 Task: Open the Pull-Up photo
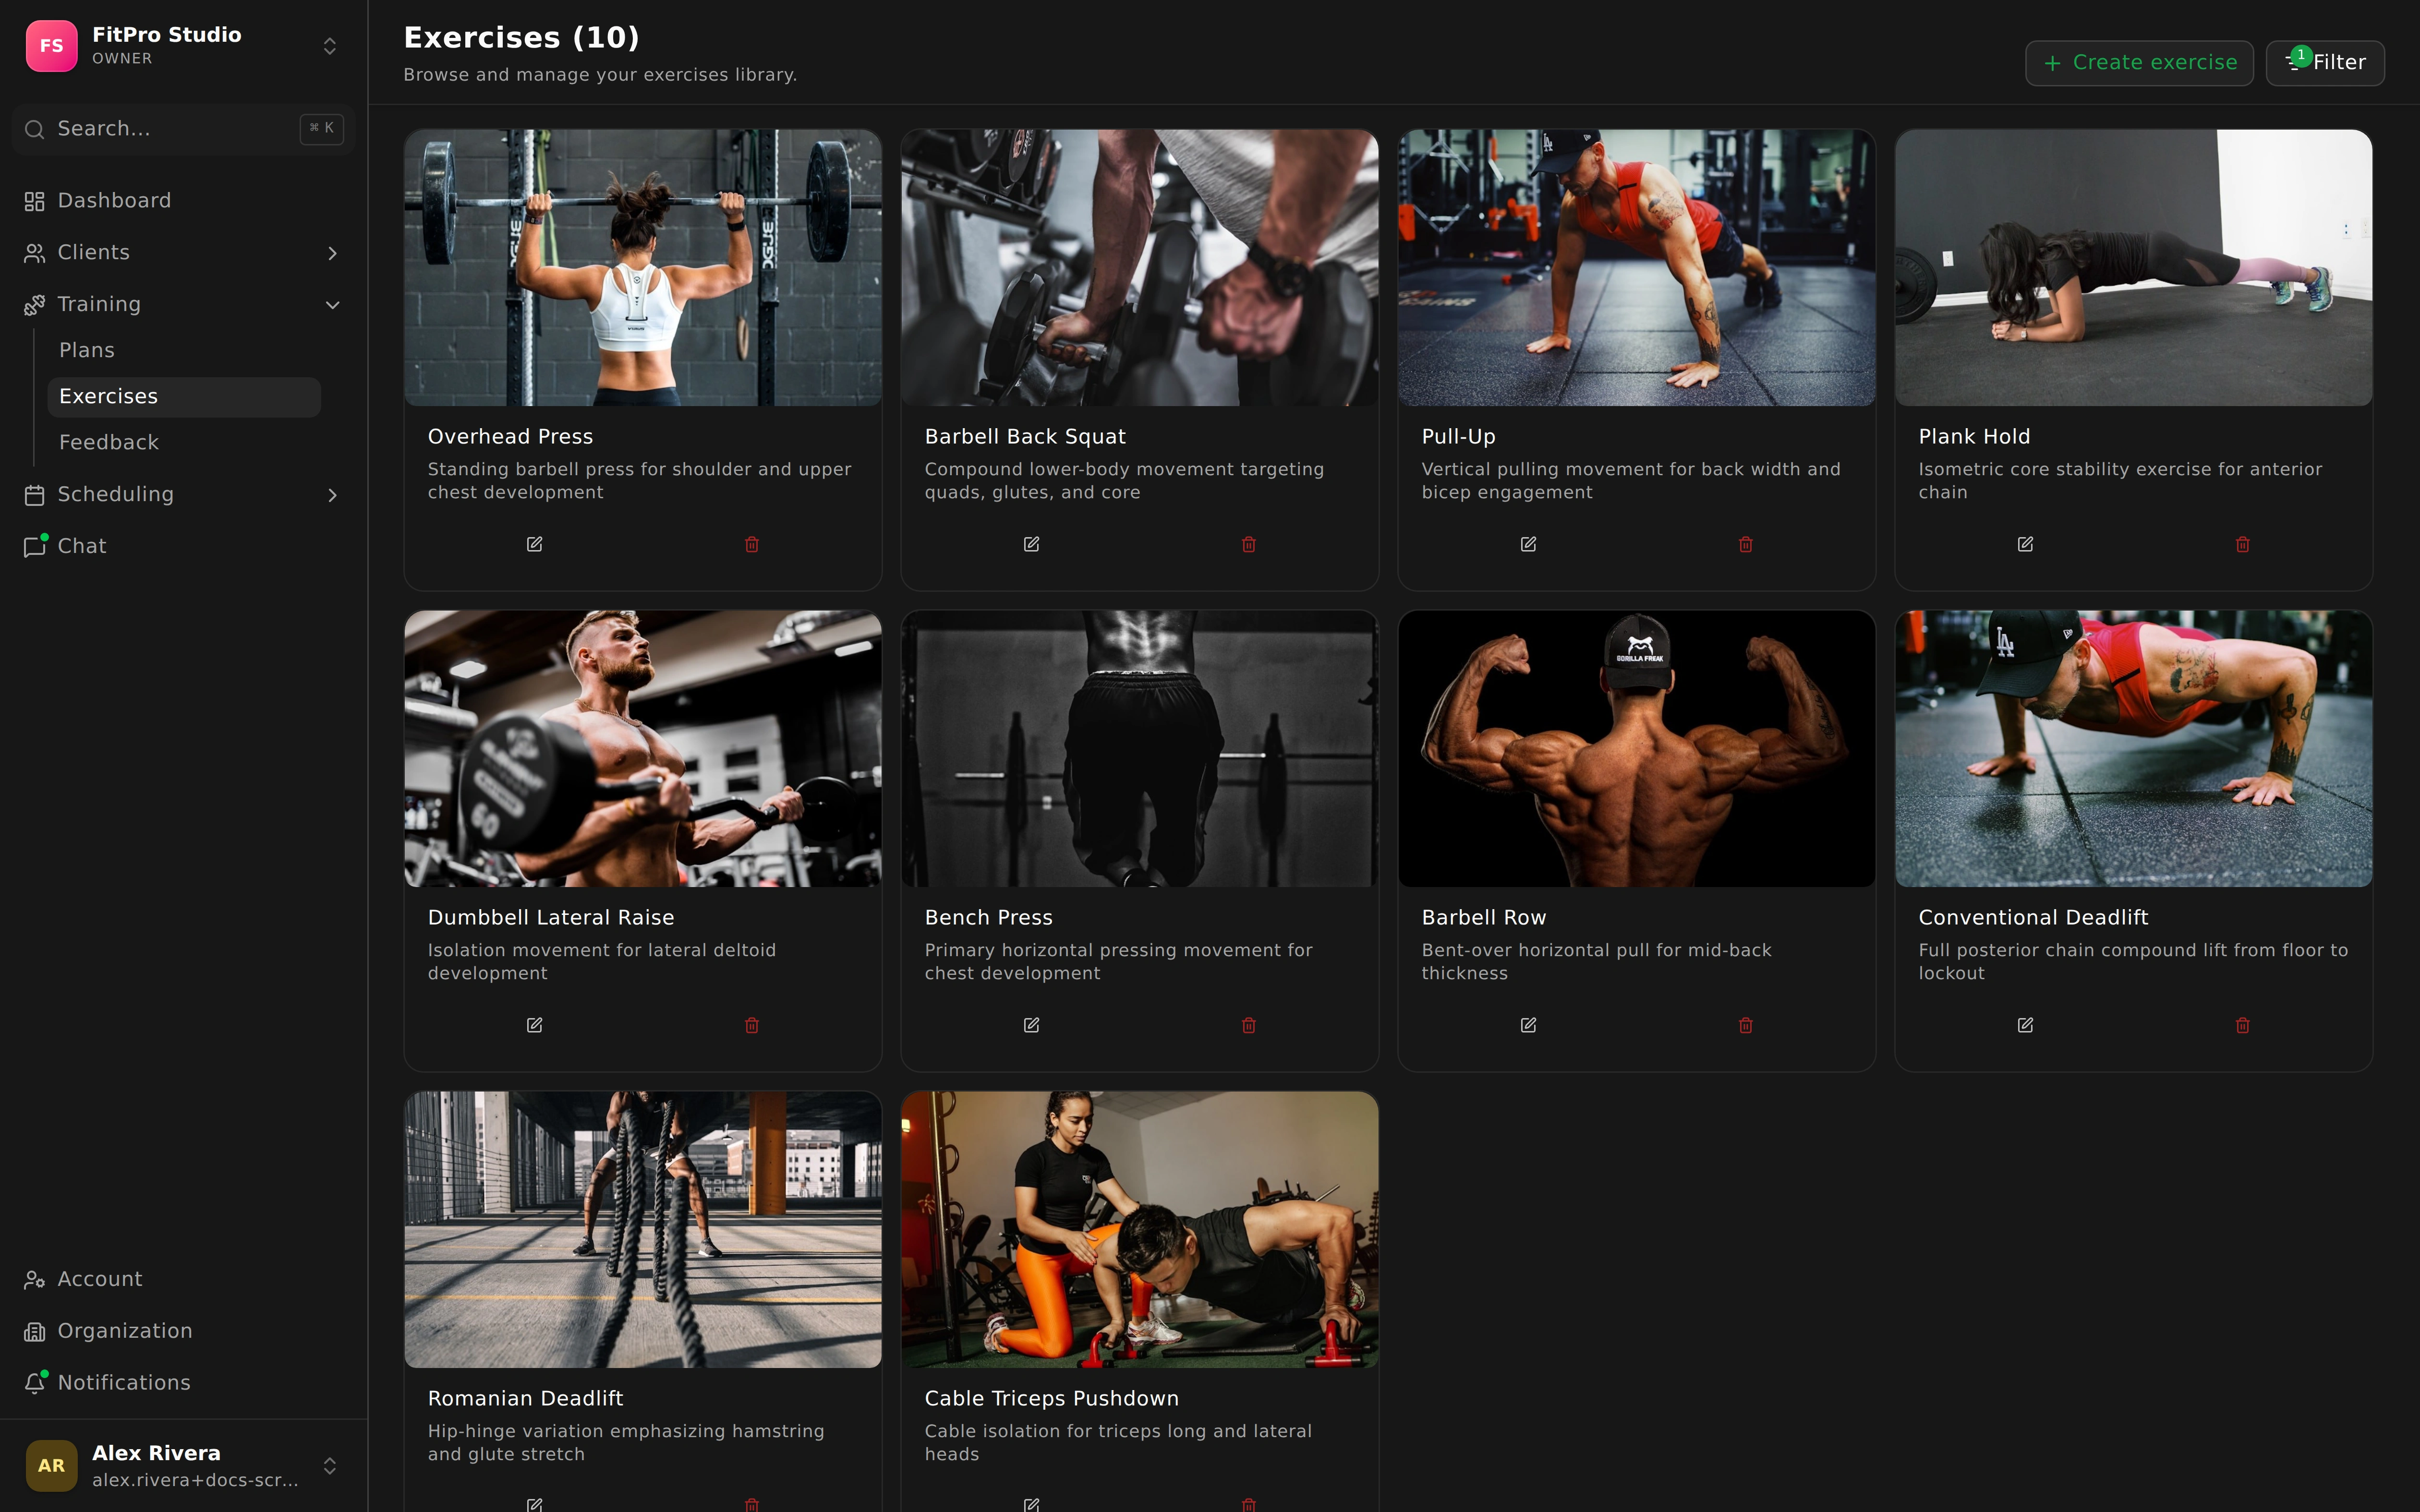point(1637,268)
